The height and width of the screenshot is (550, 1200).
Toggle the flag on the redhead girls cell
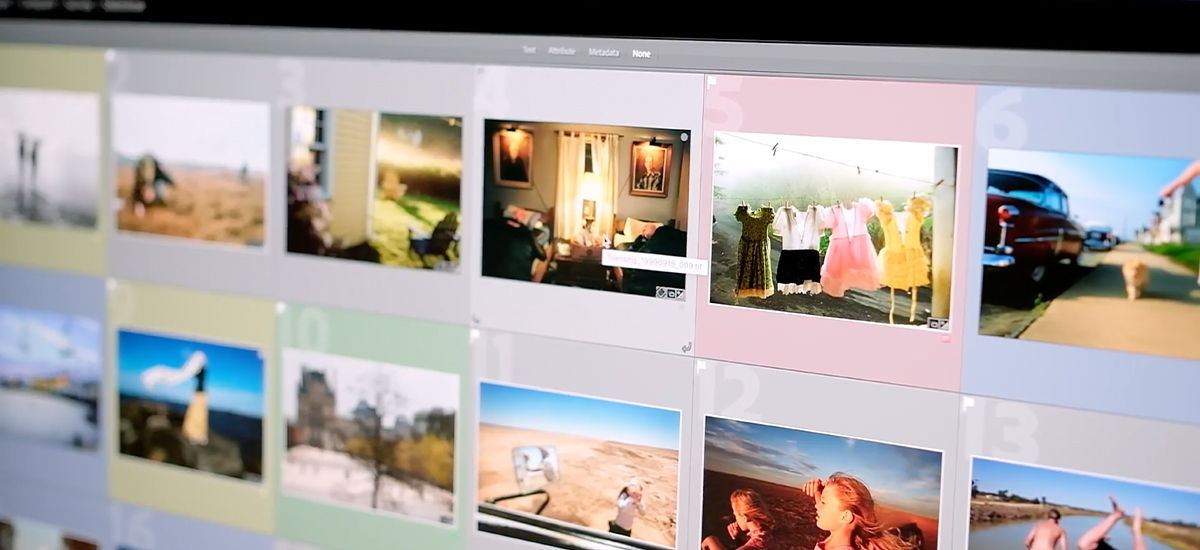702,366
